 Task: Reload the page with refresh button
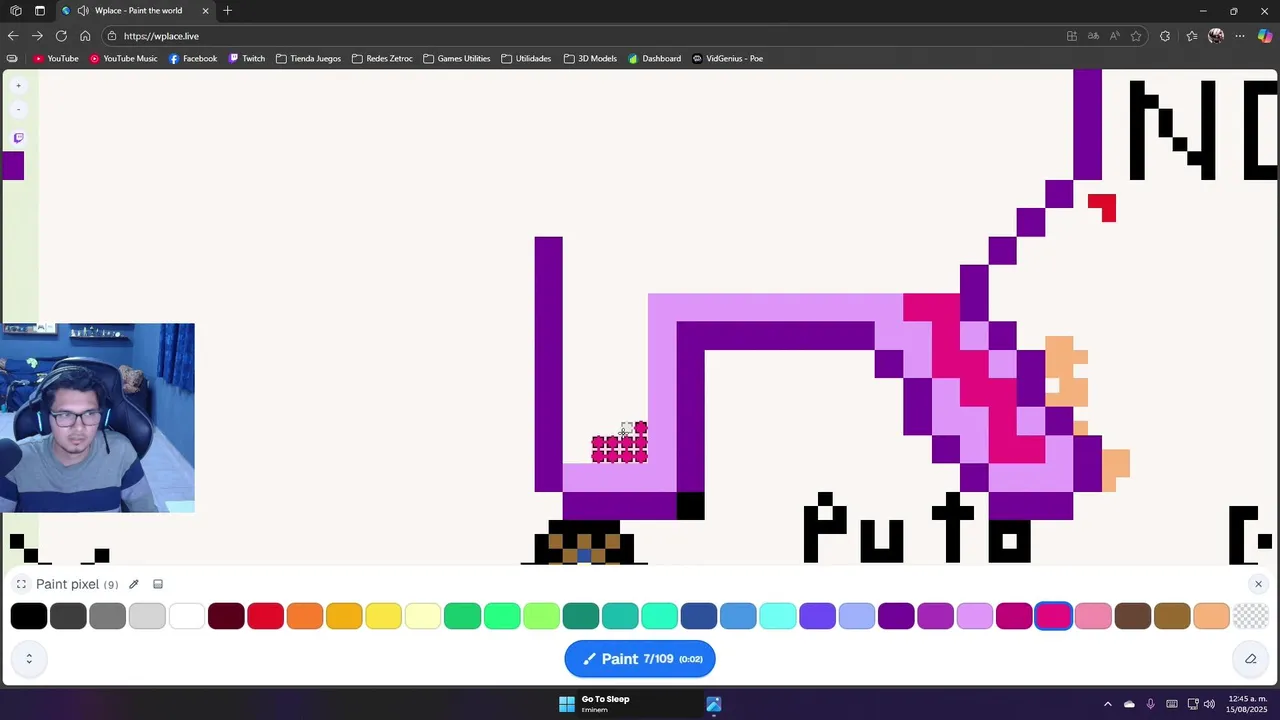pyautogui.click(x=61, y=36)
